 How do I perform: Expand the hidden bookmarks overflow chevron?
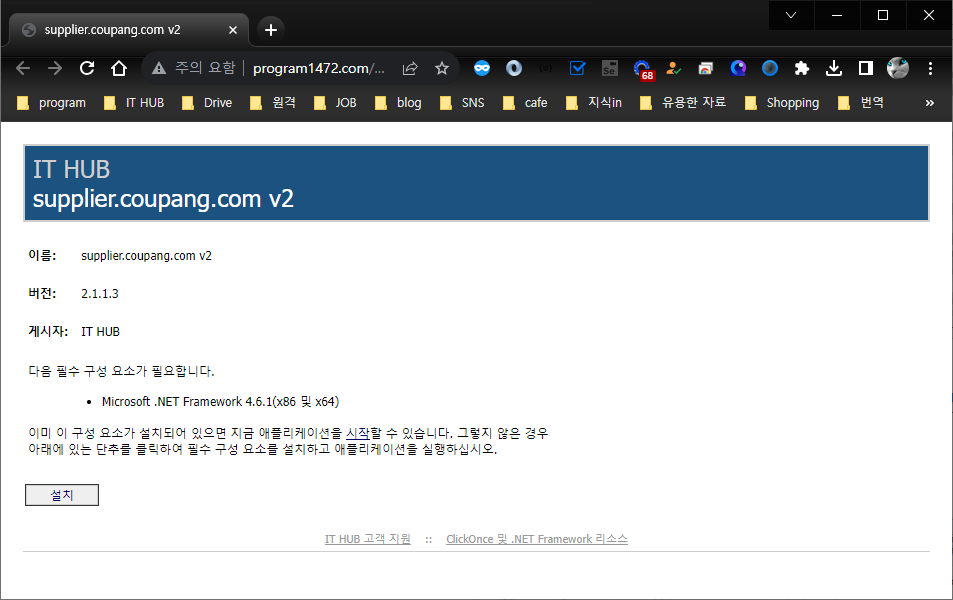click(929, 102)
